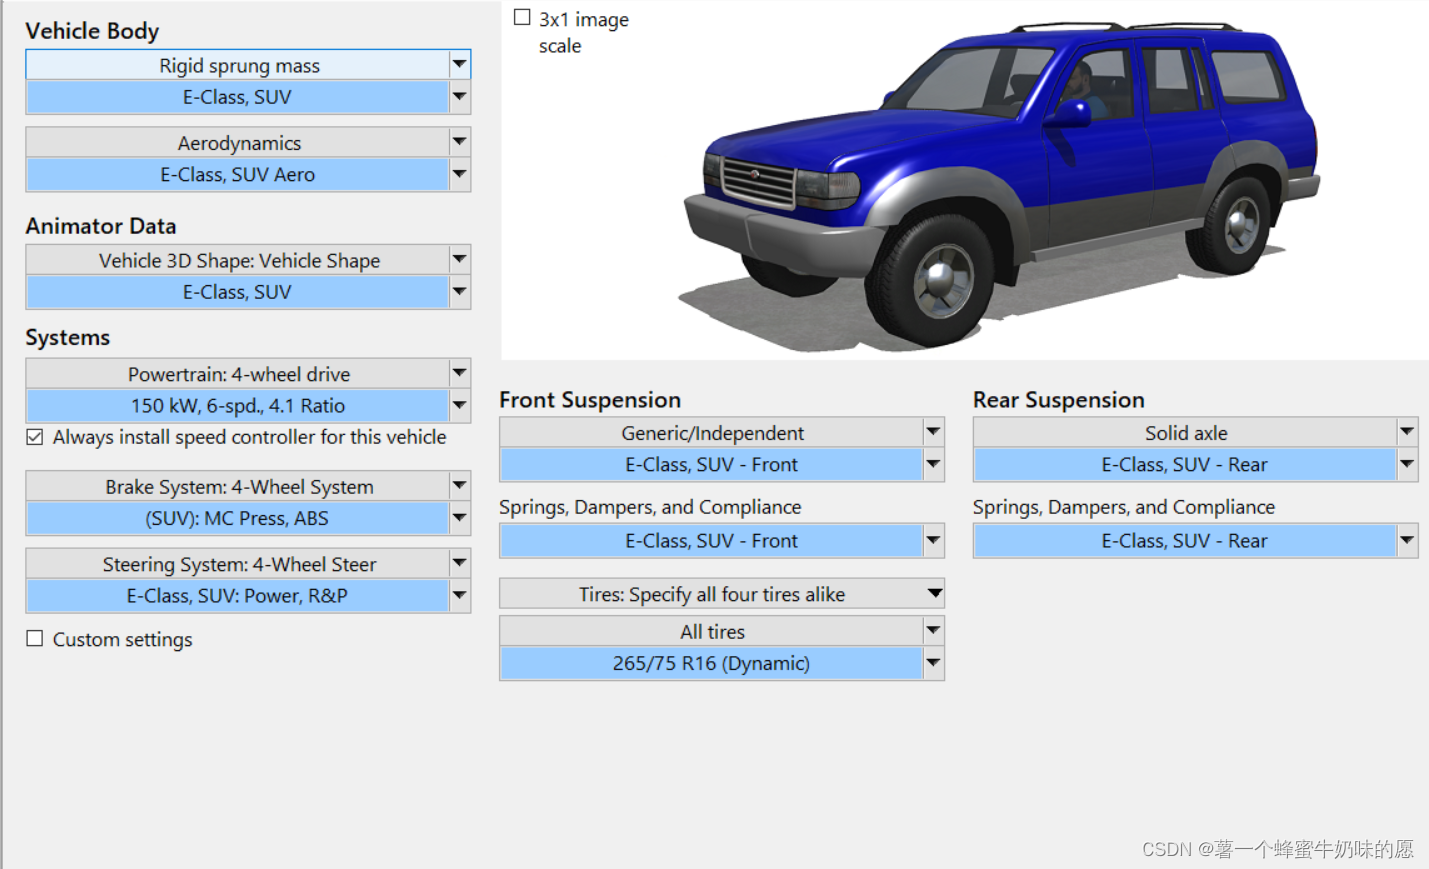Click the Steering System: 4-Wheel Steer field
Viewport: 1429px width, 869px height.
[x=238, y=564]
